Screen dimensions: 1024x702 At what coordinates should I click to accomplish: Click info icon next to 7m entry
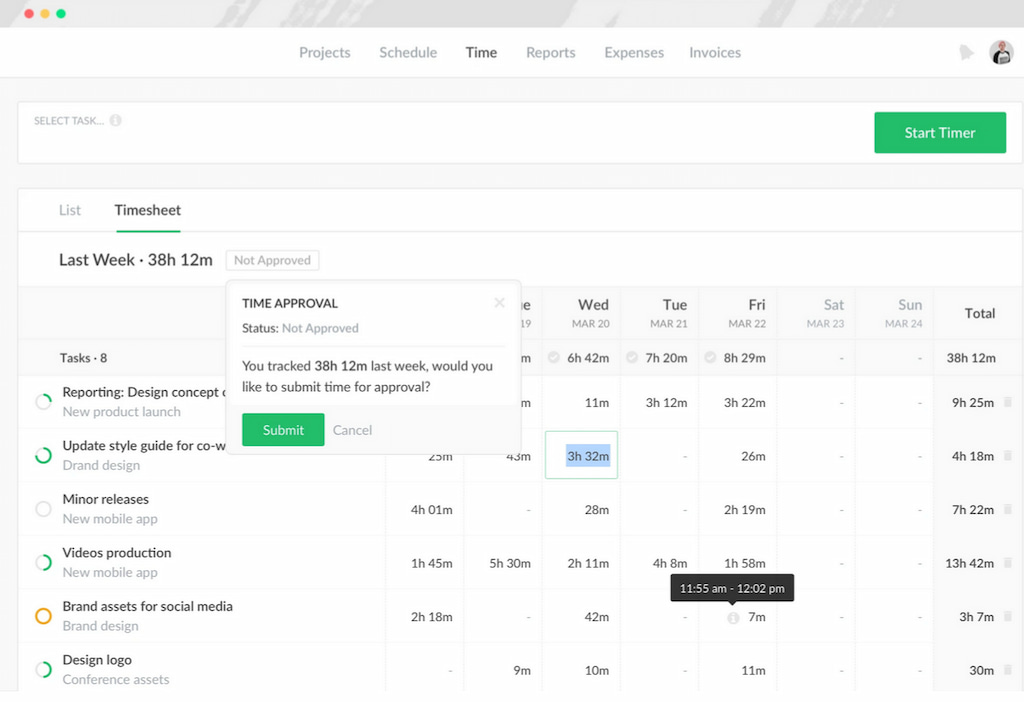pyautogui.click(x=733, y=618)
